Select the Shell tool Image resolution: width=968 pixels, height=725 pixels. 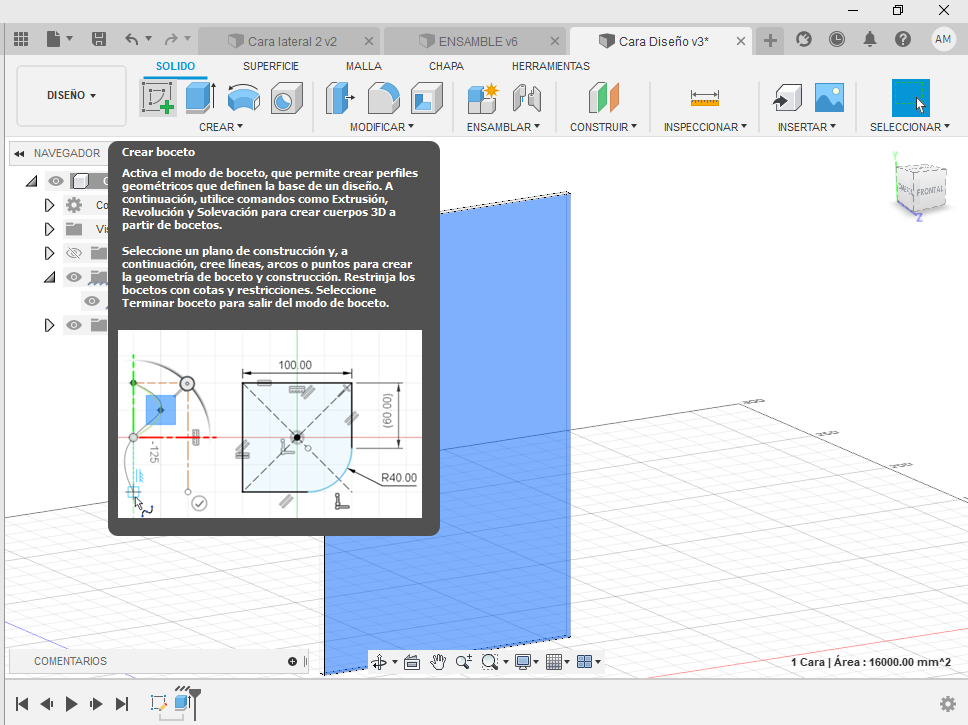[427, 98]
